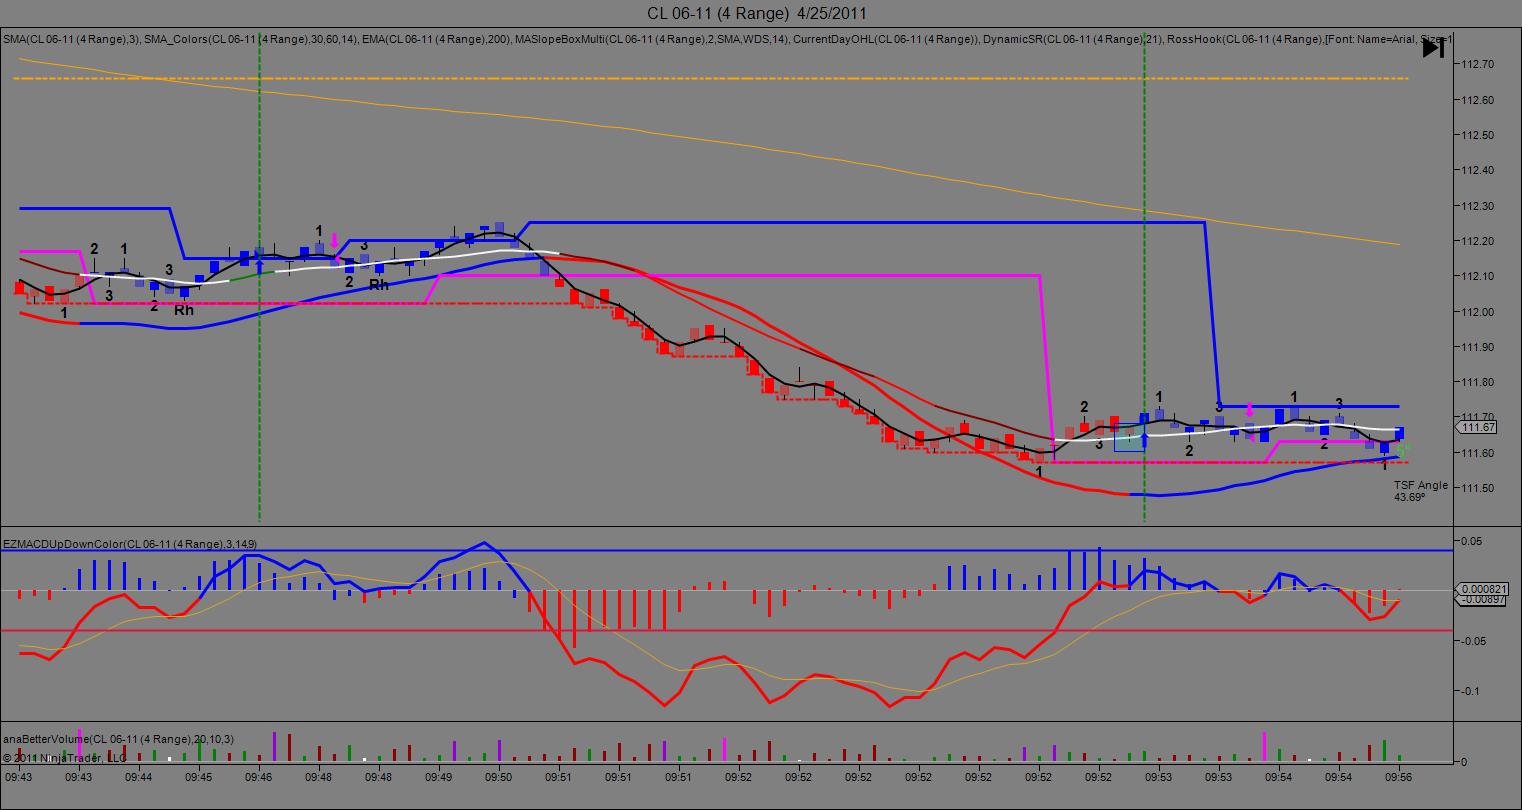Click price axis label 111.80
Screen dimensions: 1522x810
pyautogui.click(x=1477, y=382)
